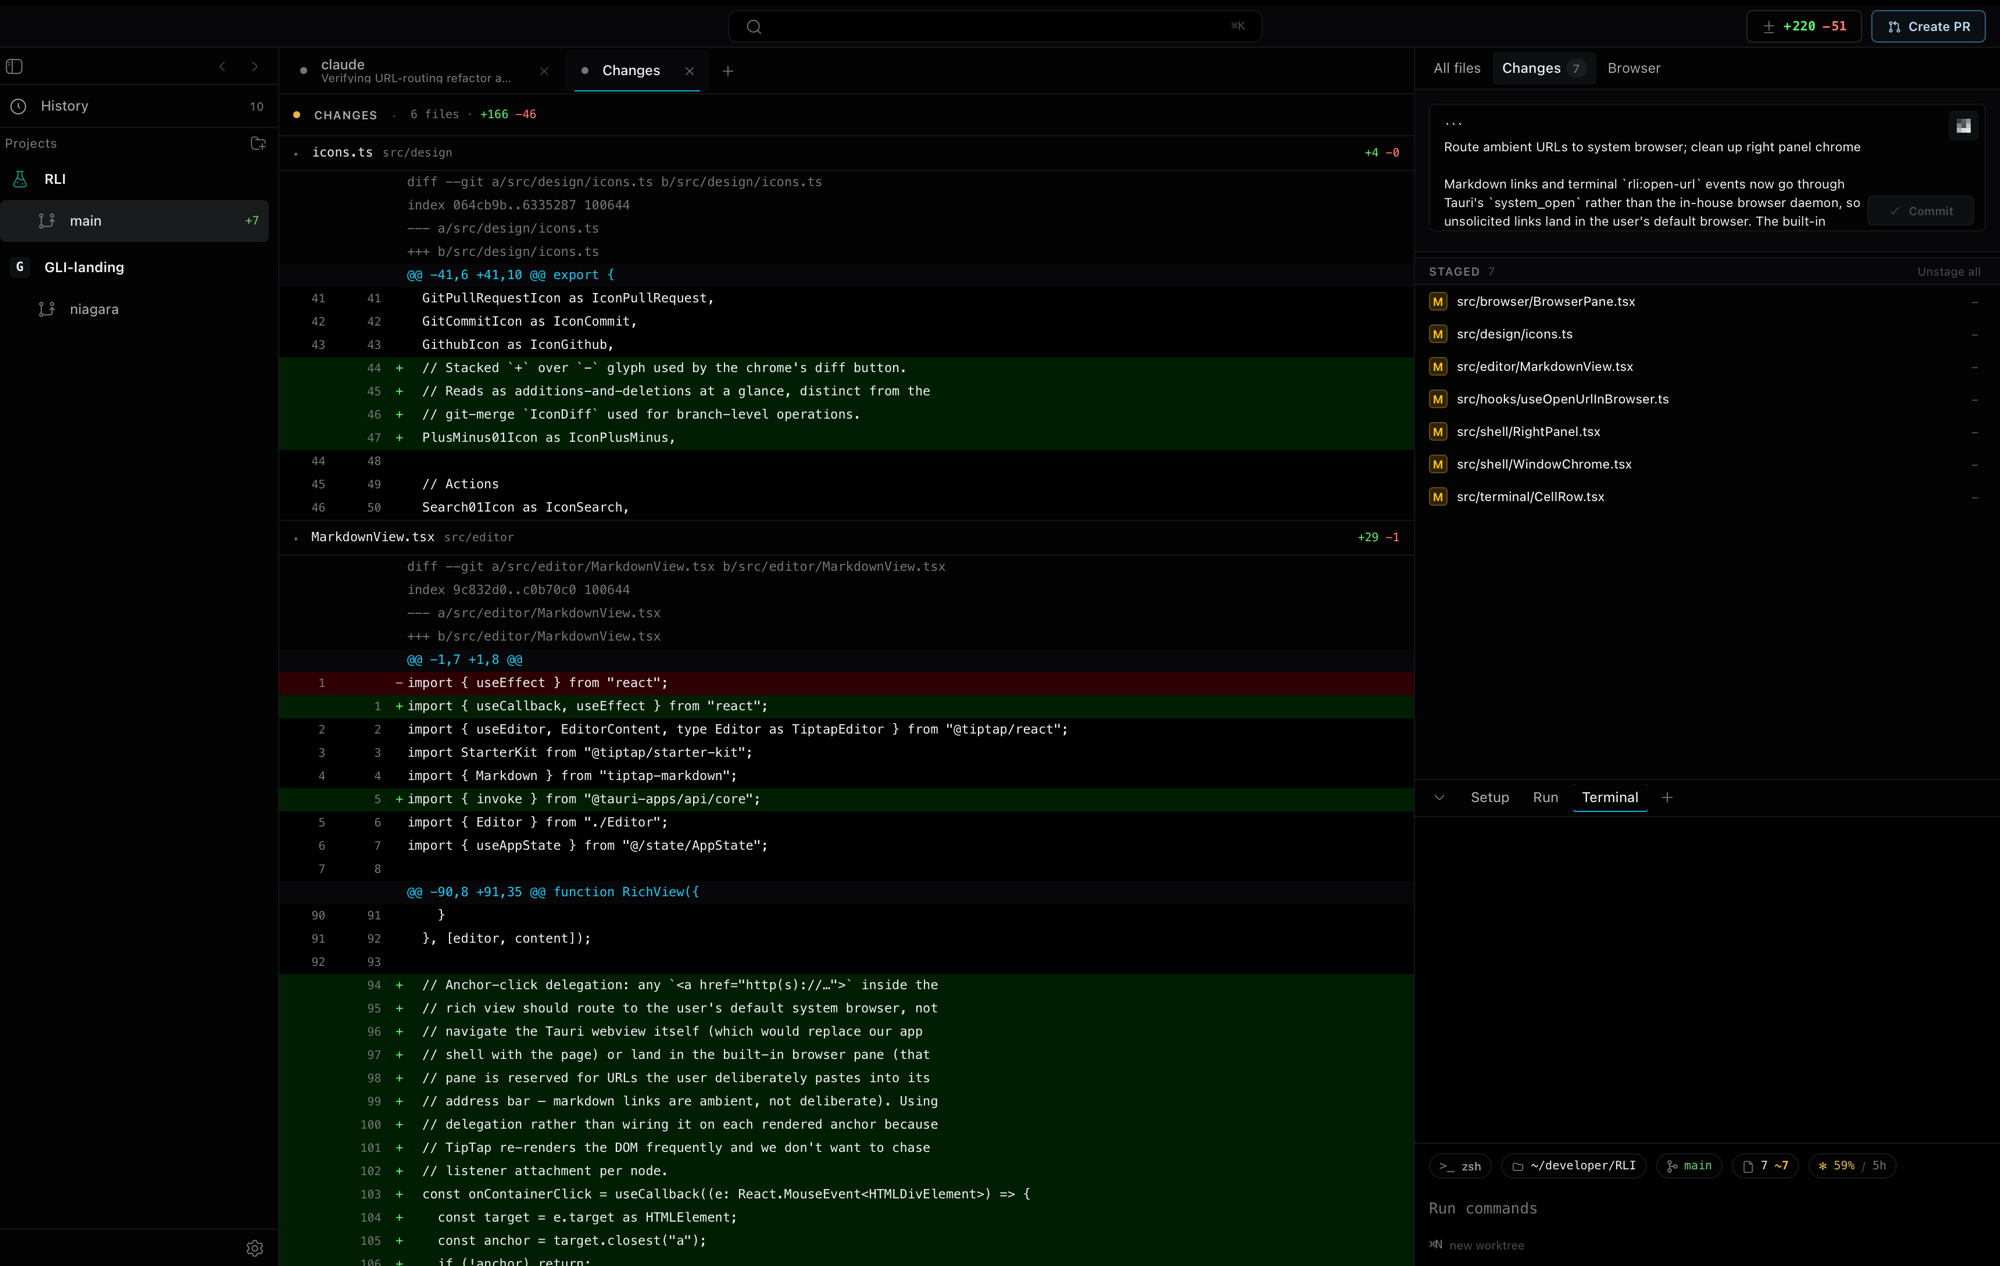This screenshot has width=2000, height=1266.
Task: Collapse the bottom terminal panel chevron
Action: point(1439,798)
